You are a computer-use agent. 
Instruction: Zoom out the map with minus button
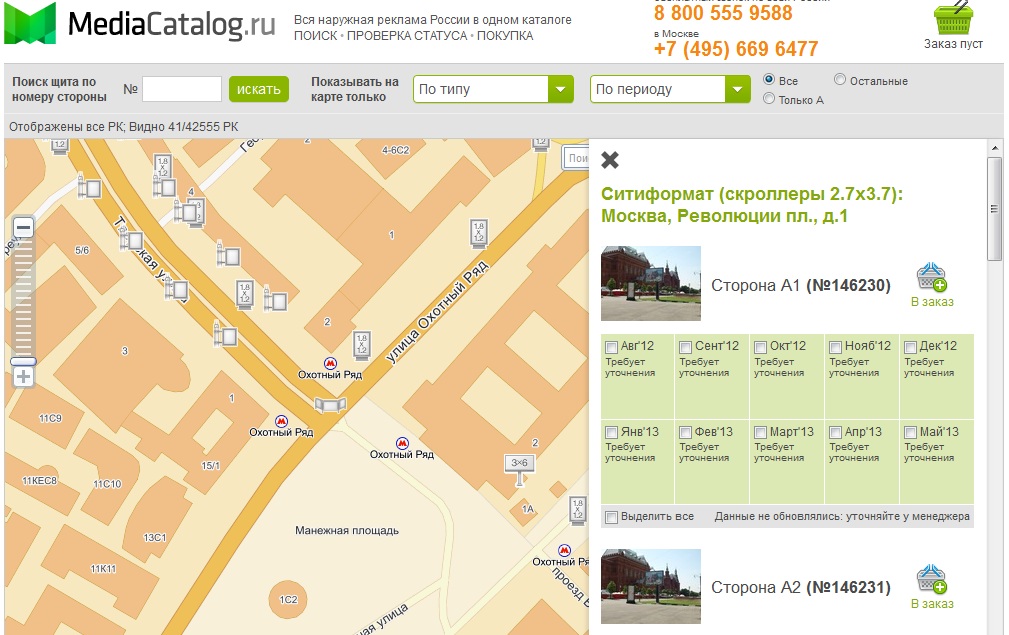(23, 227)
